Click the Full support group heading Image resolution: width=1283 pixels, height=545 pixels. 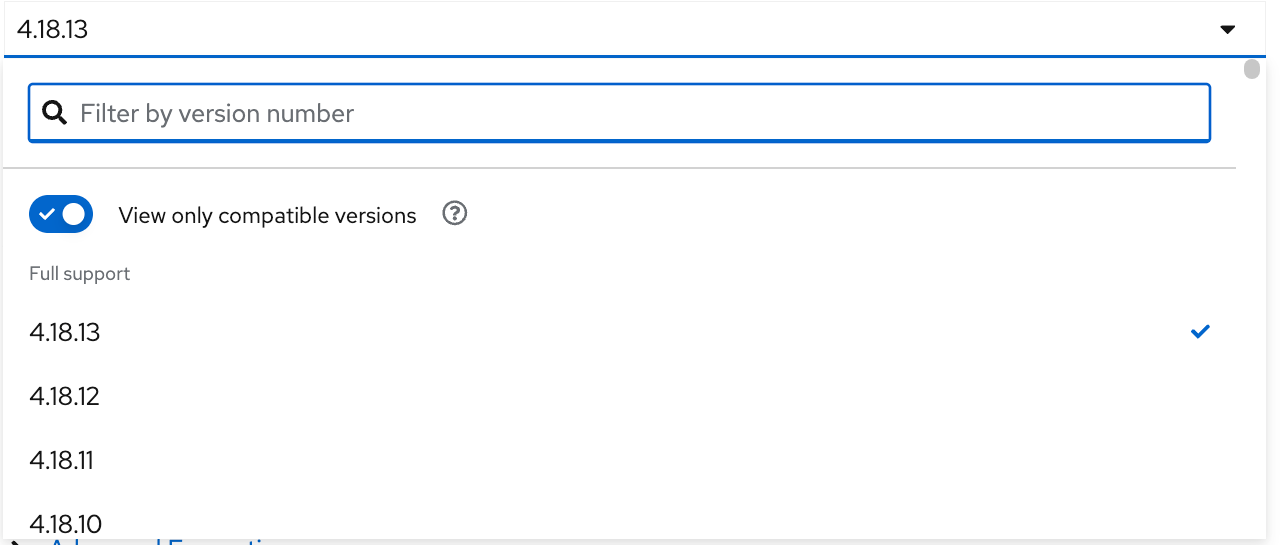click(x=80, y=273)
